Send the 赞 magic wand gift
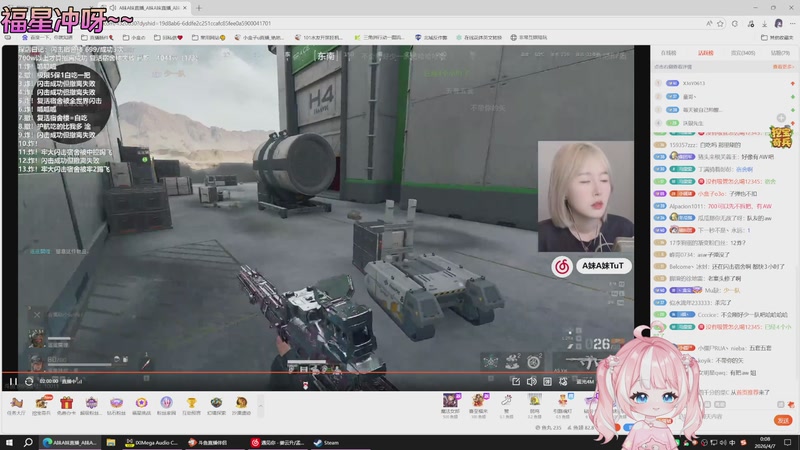The image size is (800, 450). [x=506, y=405]
